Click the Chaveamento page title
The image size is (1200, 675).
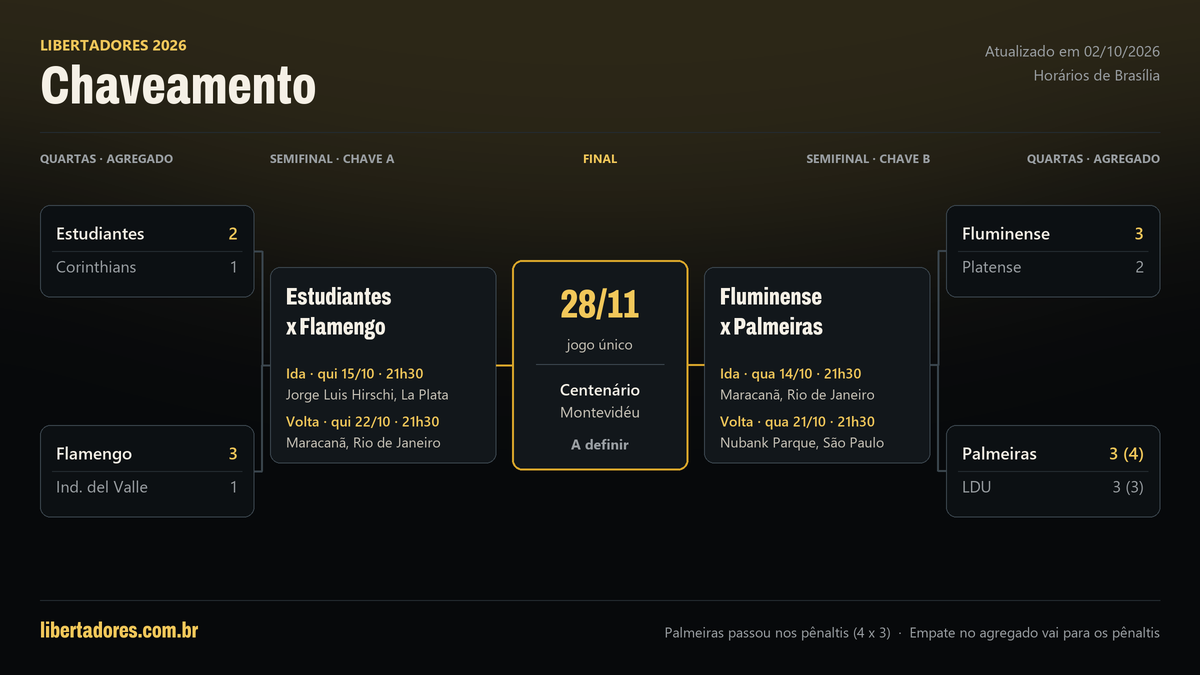(178, 85)
